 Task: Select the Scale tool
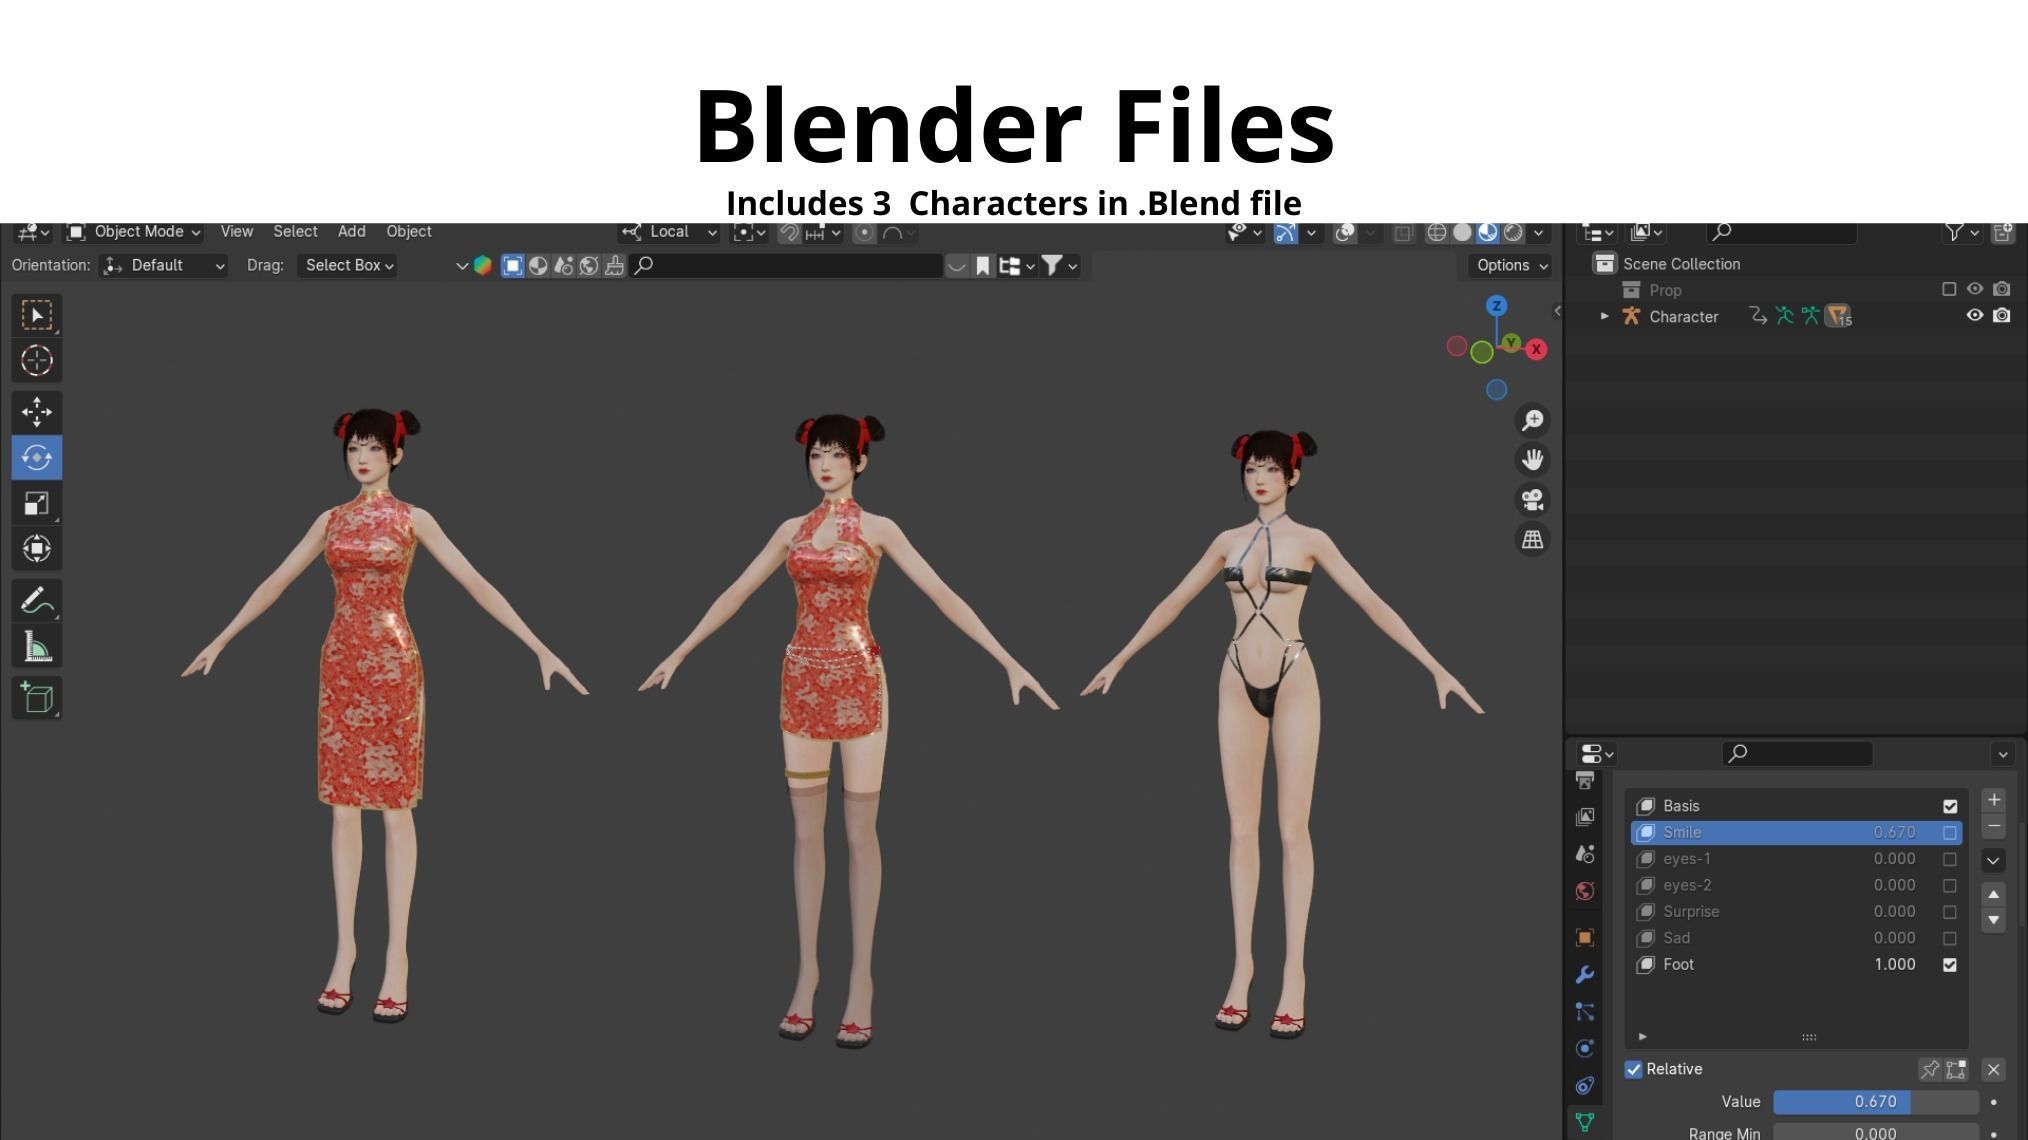point(37,503)
